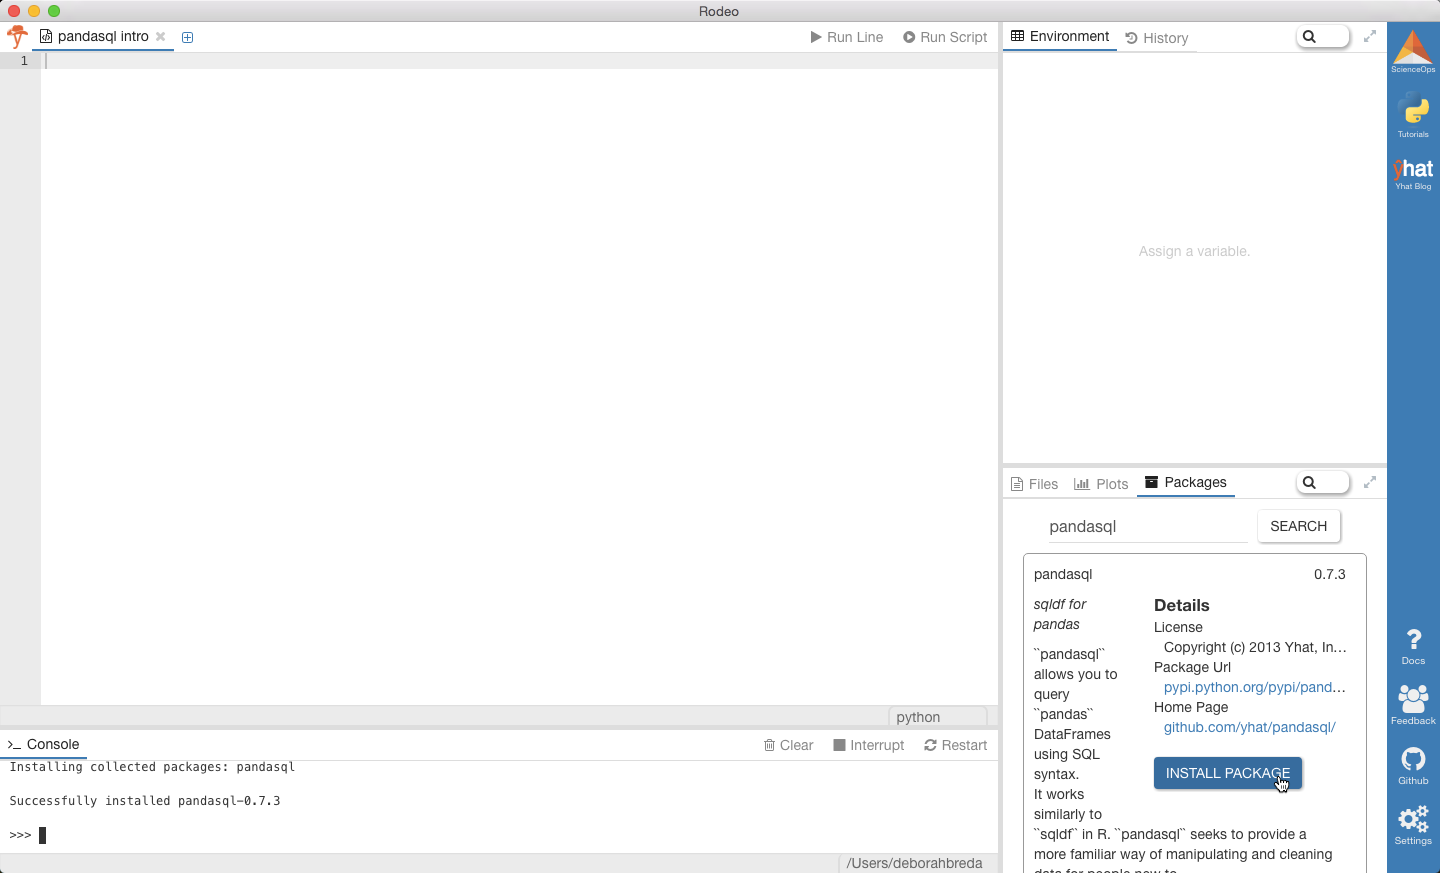This screenshot has height=873, width=1440.
Task: Click the Copyright (c) 2013 Yhat license text
Action: (x=1255, y=647)
